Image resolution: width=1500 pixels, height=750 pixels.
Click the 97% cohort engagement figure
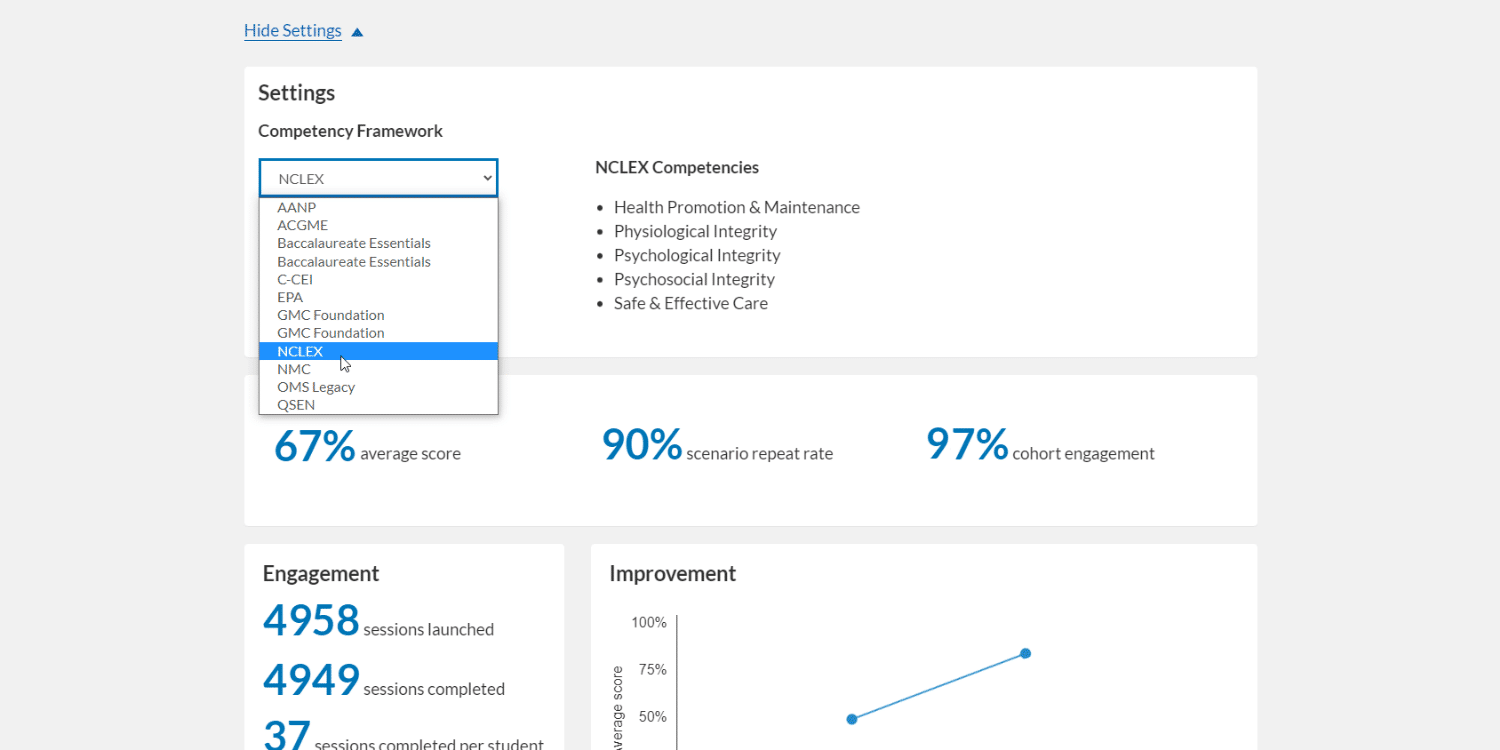(x=967, y=445)
